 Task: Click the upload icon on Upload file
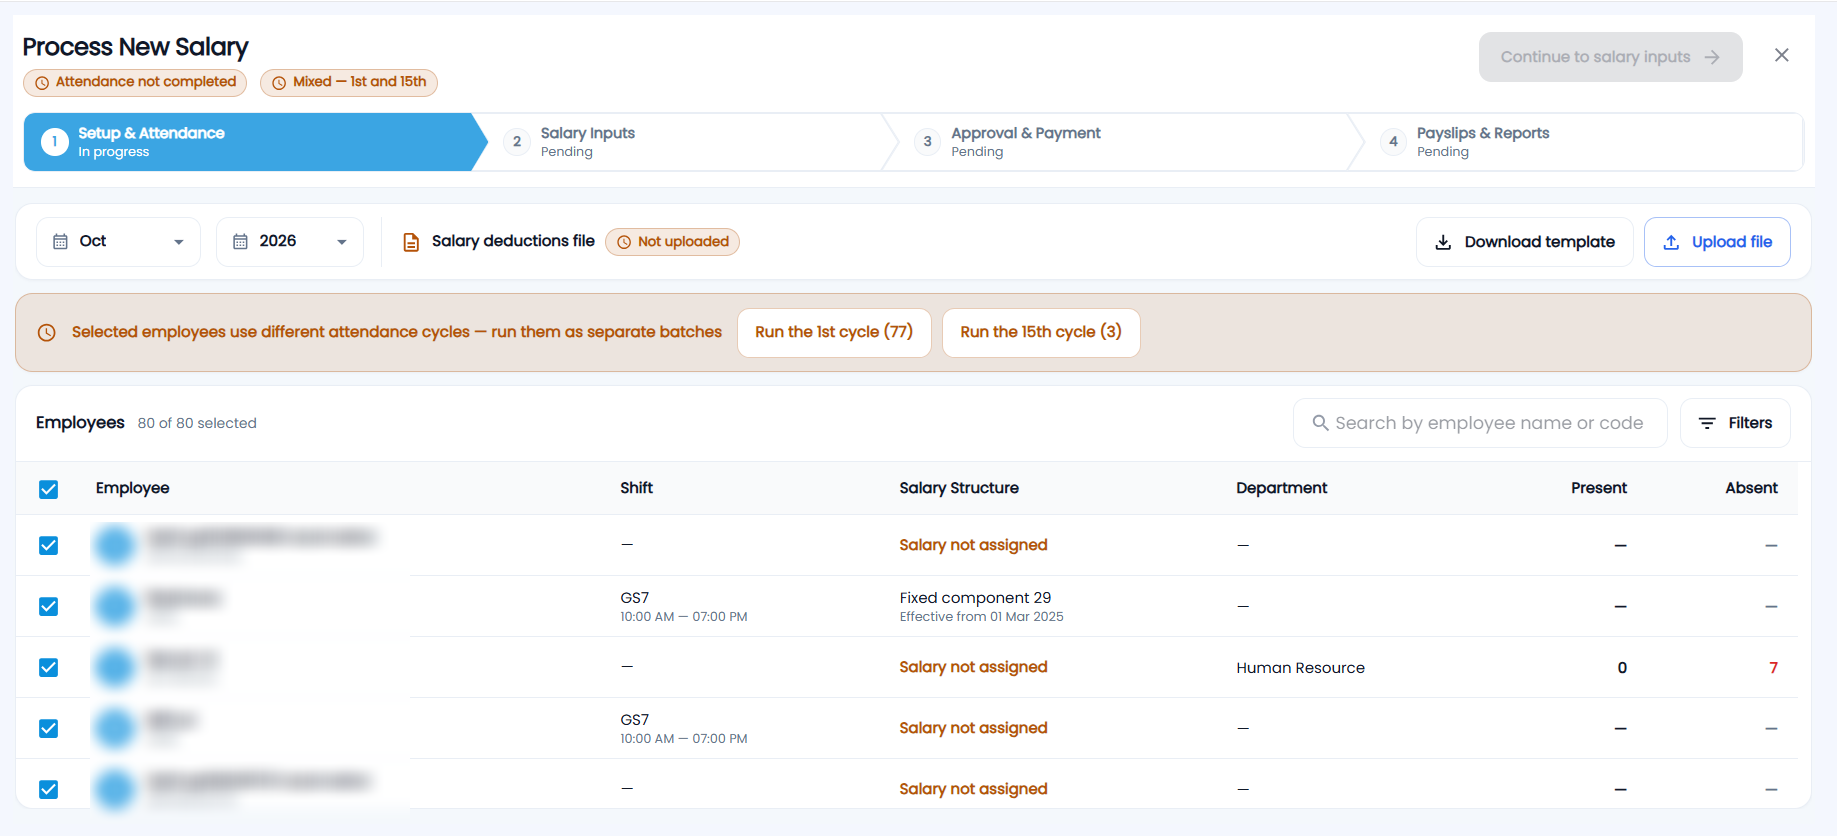point(1671,242)
